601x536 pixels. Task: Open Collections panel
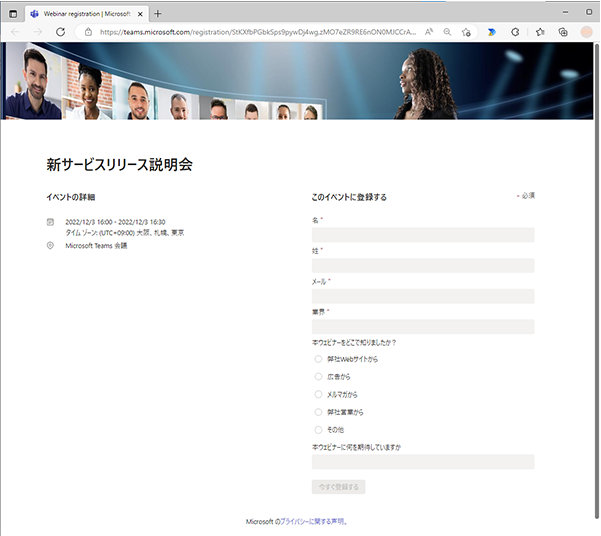tap(563, 32)
